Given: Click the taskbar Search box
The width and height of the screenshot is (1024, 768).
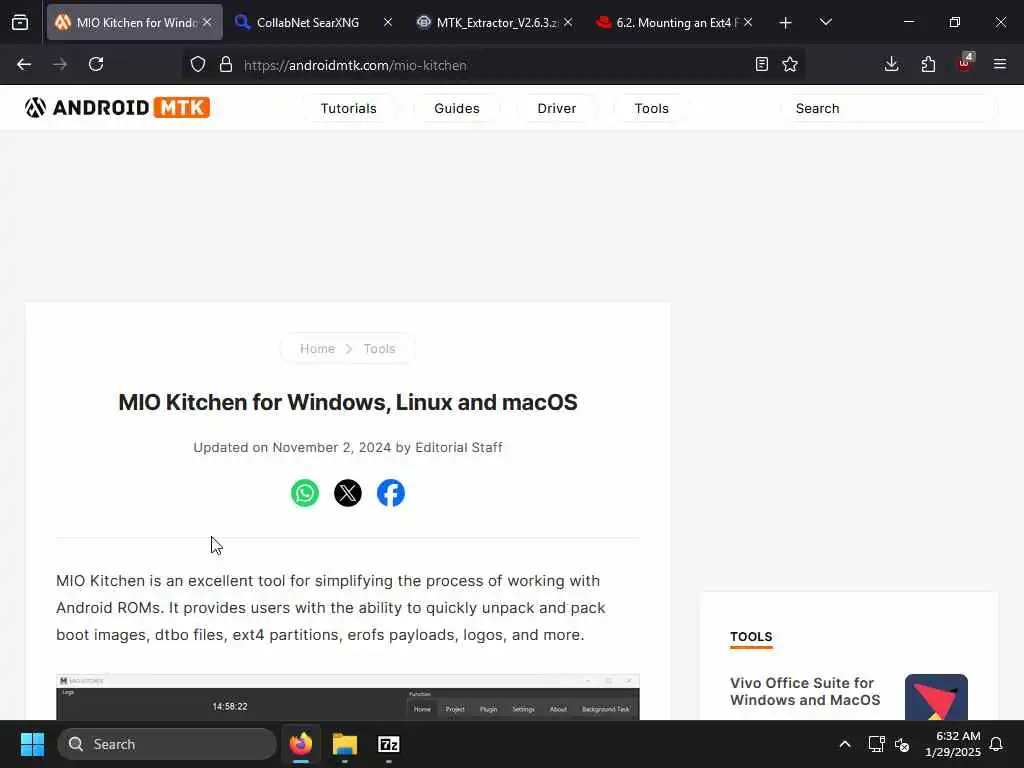Looking at the screenshot, I should [x=167, y=744].
